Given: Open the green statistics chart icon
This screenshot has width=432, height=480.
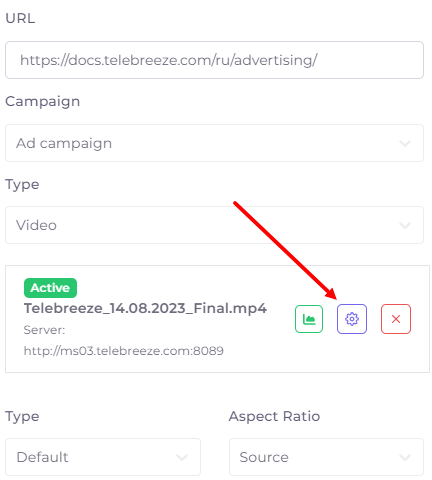Looking at the screenshot, I should tap(309, 319).
